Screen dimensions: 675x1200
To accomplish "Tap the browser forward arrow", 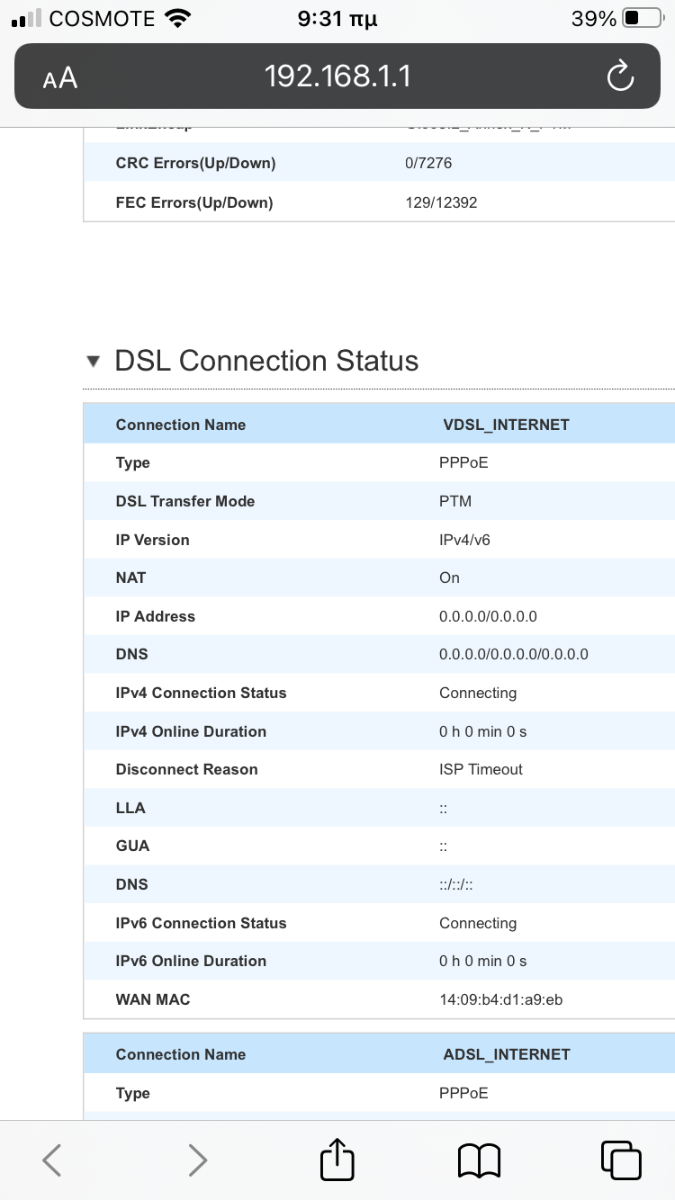I will coord(198,1160).
